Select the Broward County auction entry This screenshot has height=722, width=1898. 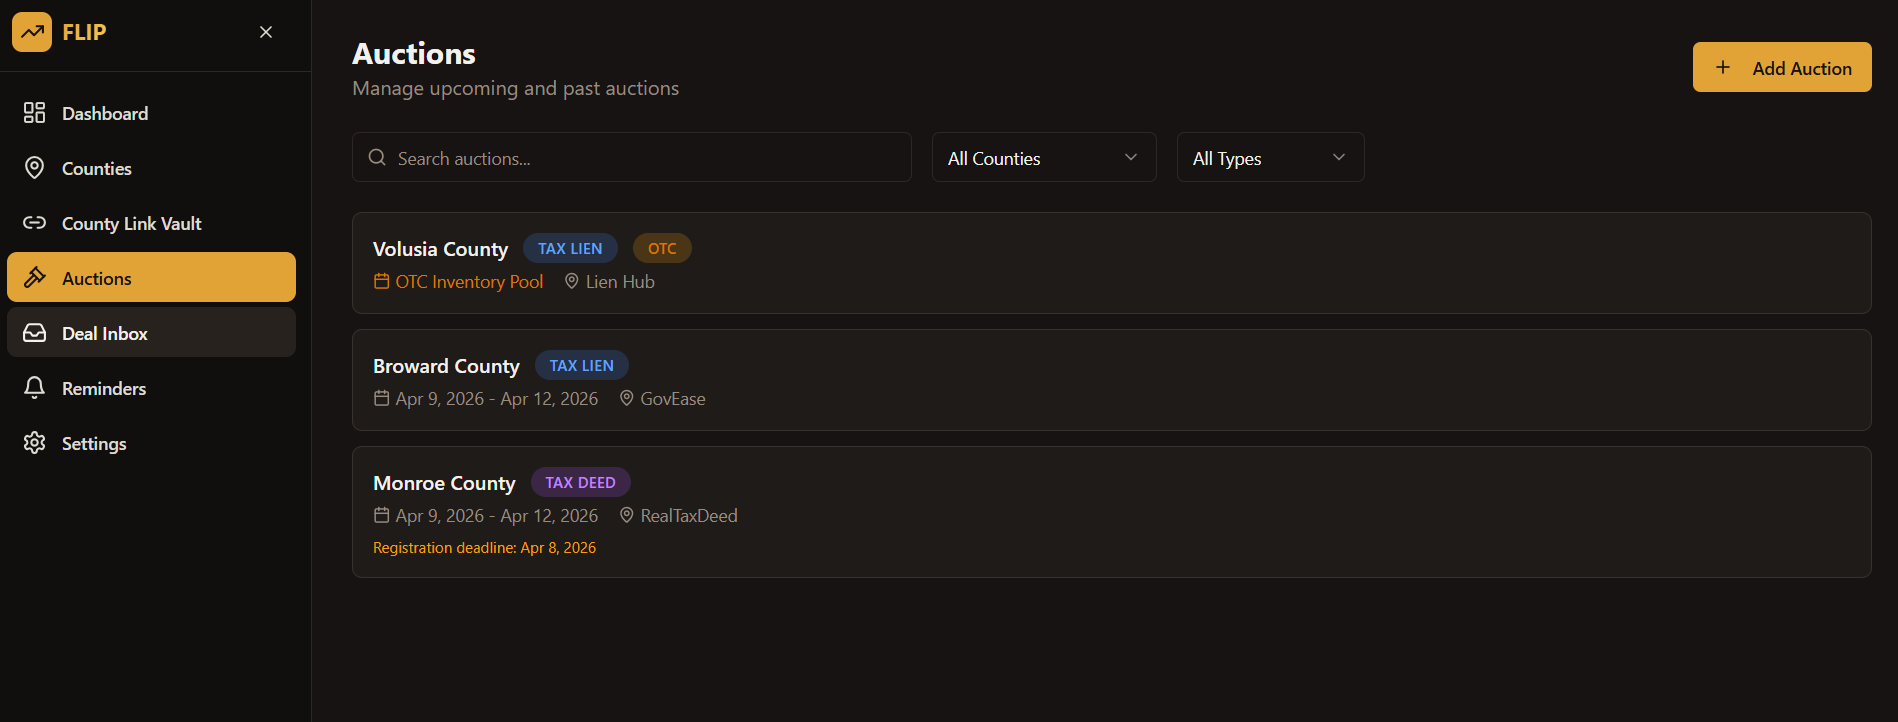tap(1111, 380)
